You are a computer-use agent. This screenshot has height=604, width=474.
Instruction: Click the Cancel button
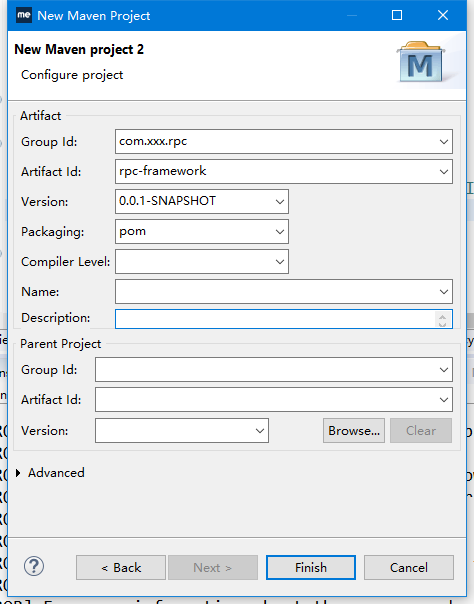(409, 567)
